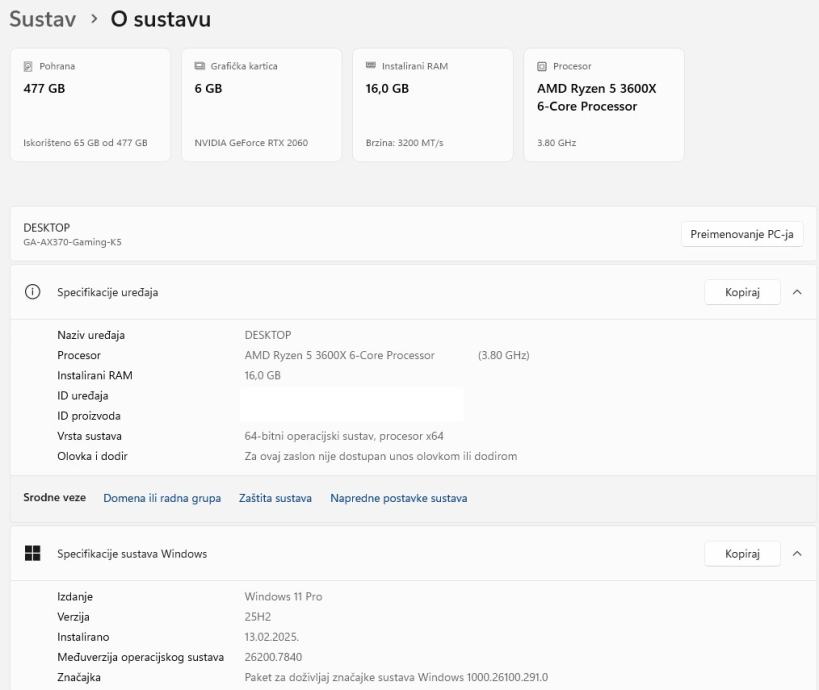This screenshot has width=819, height=690.
Task: Open the NVIDIA GeForce RTX 2060 card
Action: [x=261, y=105]
